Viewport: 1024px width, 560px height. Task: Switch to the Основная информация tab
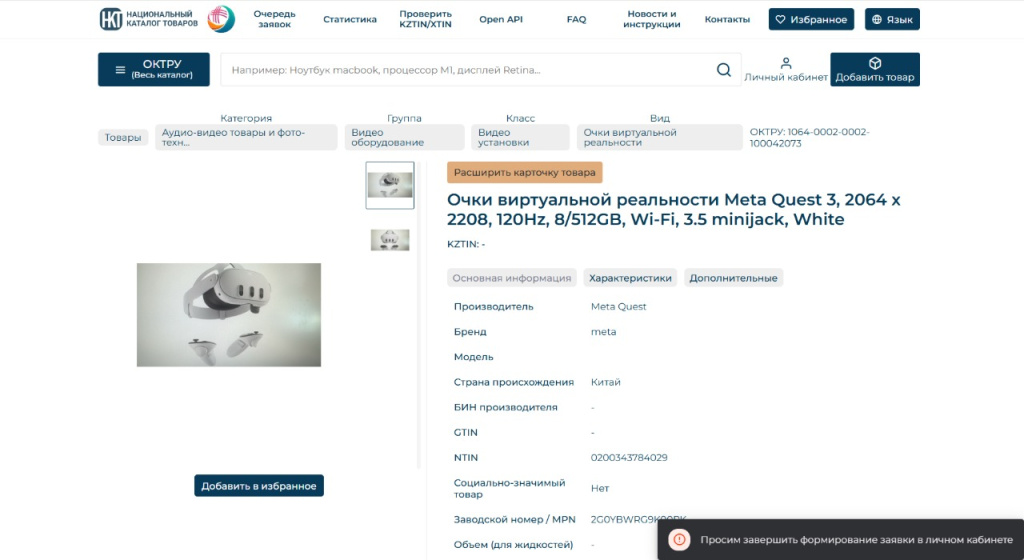(511, 278)
